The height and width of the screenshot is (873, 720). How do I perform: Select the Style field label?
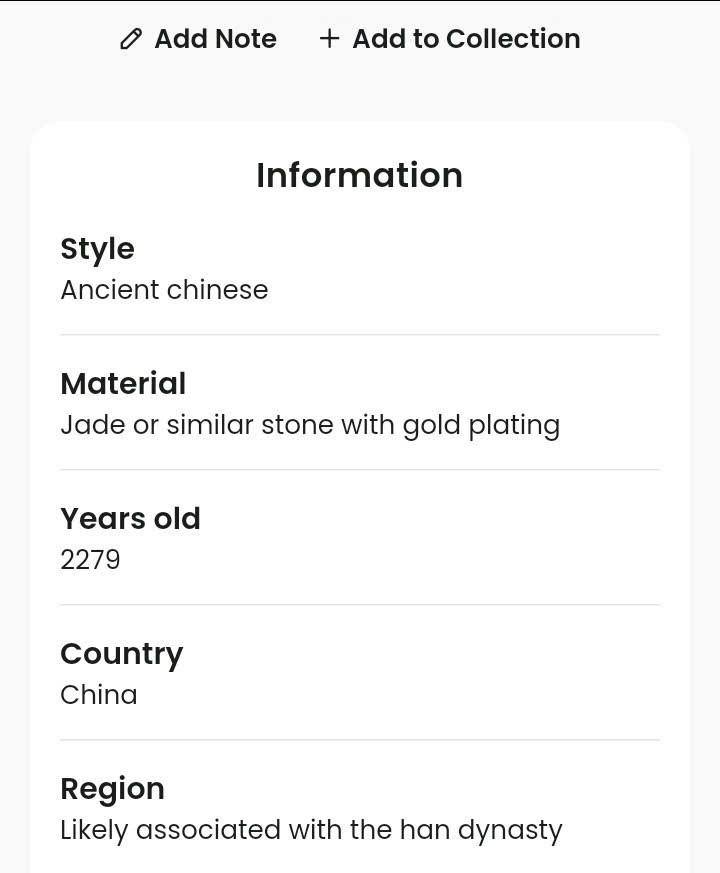pos(97,249)
